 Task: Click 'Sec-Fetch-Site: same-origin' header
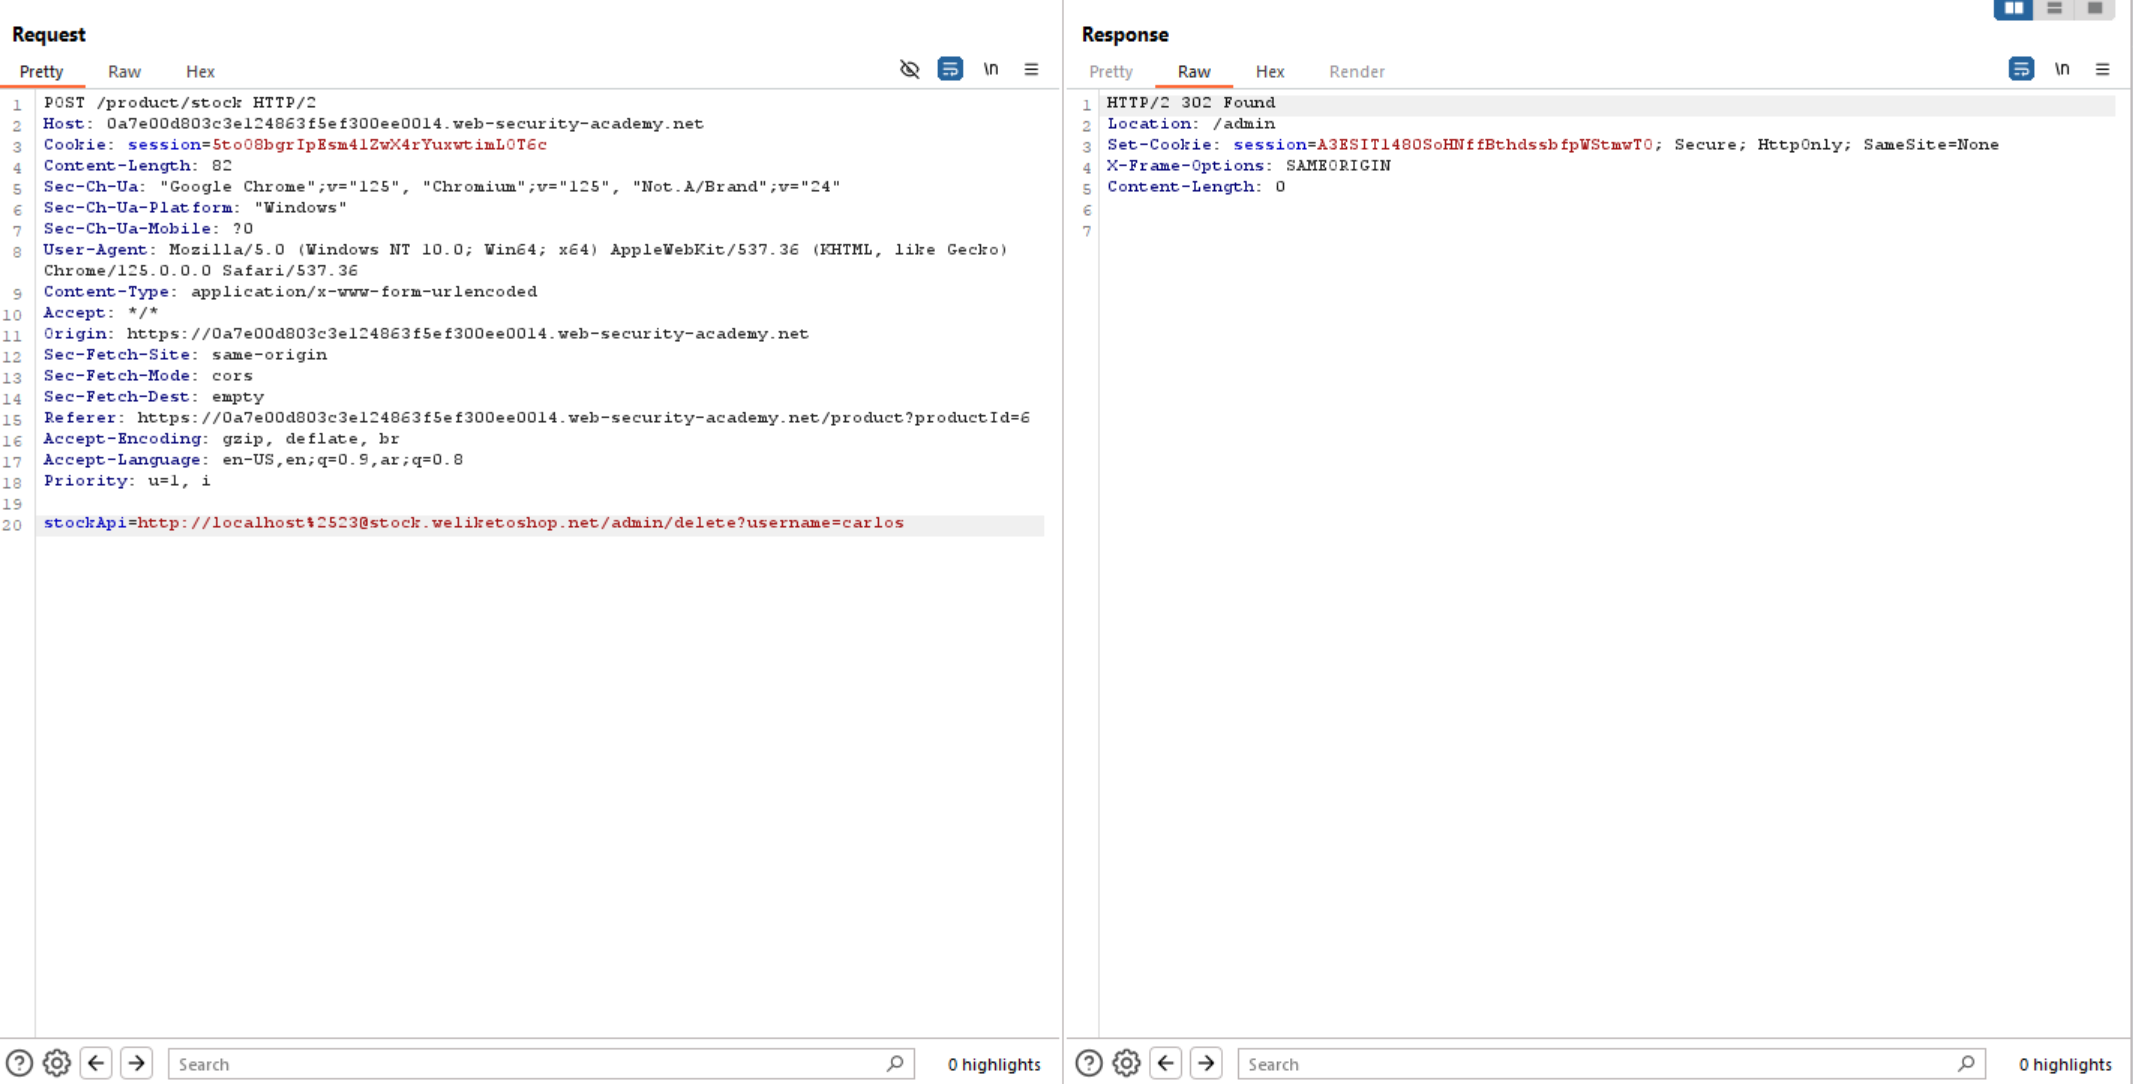pos(185,355)
